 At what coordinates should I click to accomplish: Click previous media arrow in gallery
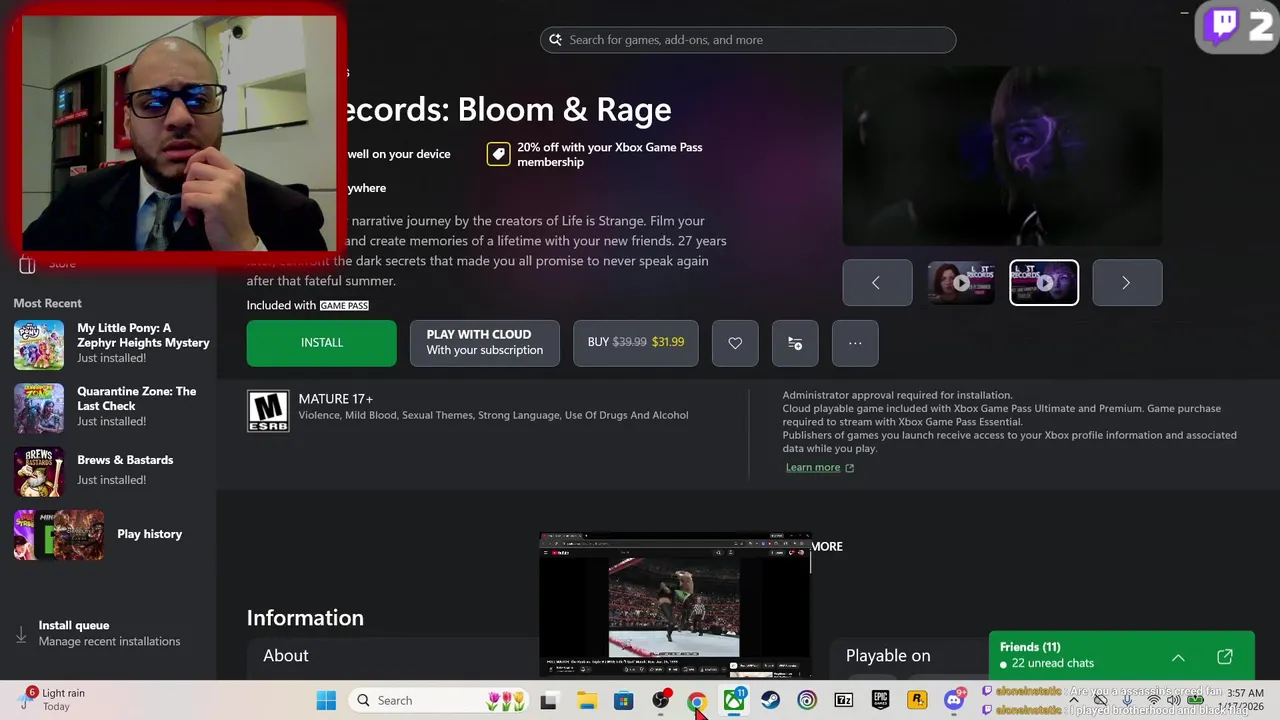point(877,283)
